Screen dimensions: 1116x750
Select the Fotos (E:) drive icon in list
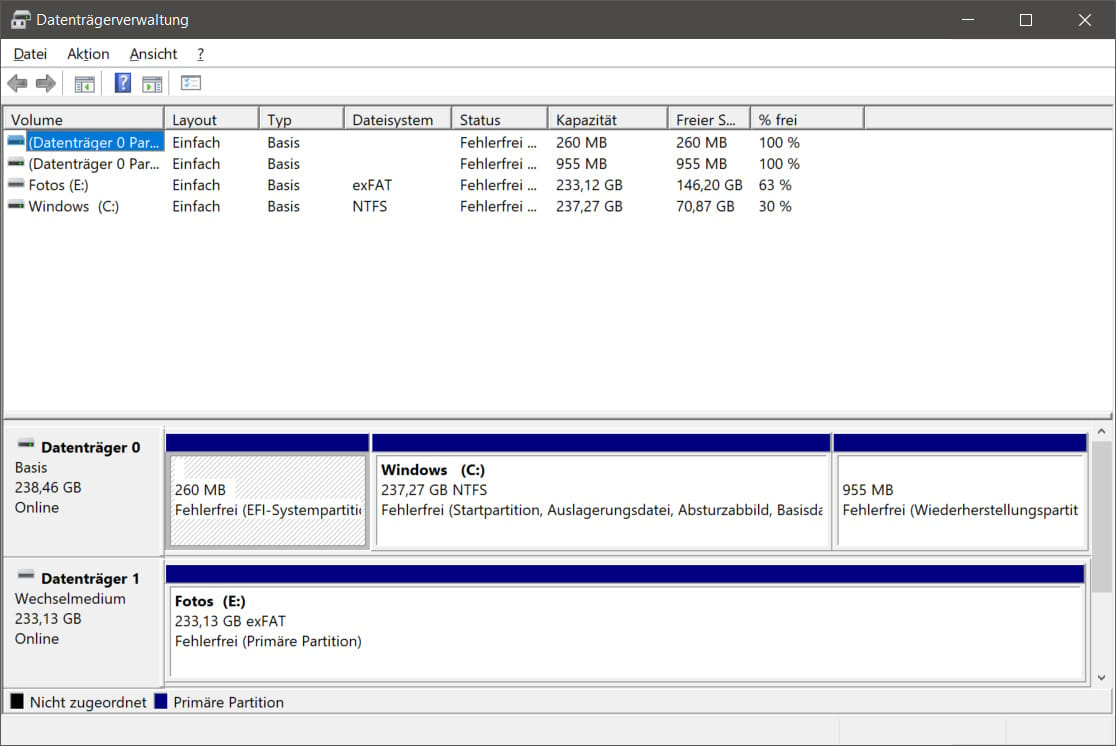(x=16, y=185)
